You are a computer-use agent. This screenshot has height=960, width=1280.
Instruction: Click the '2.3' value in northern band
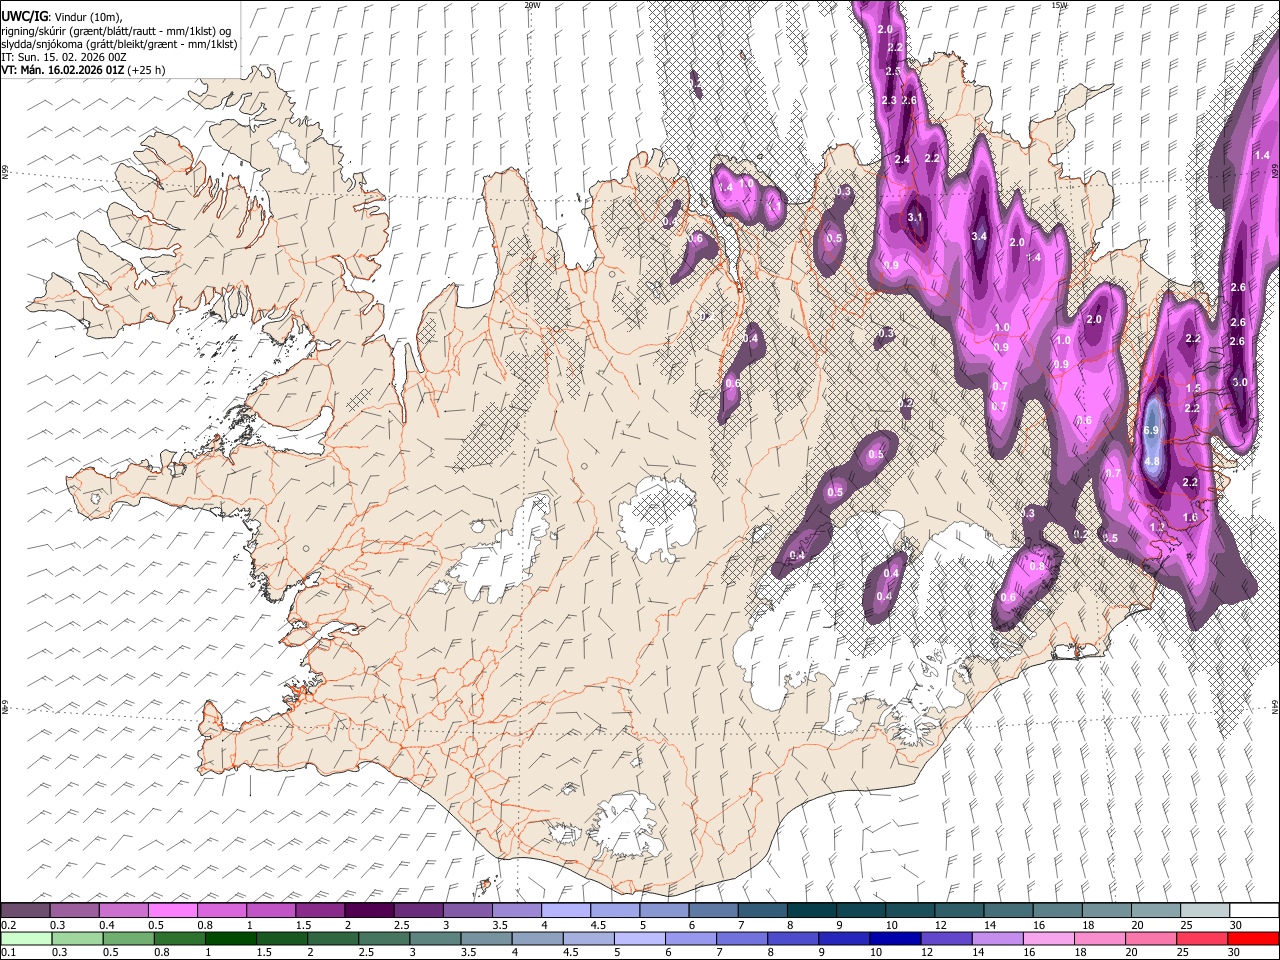point(889,101)
